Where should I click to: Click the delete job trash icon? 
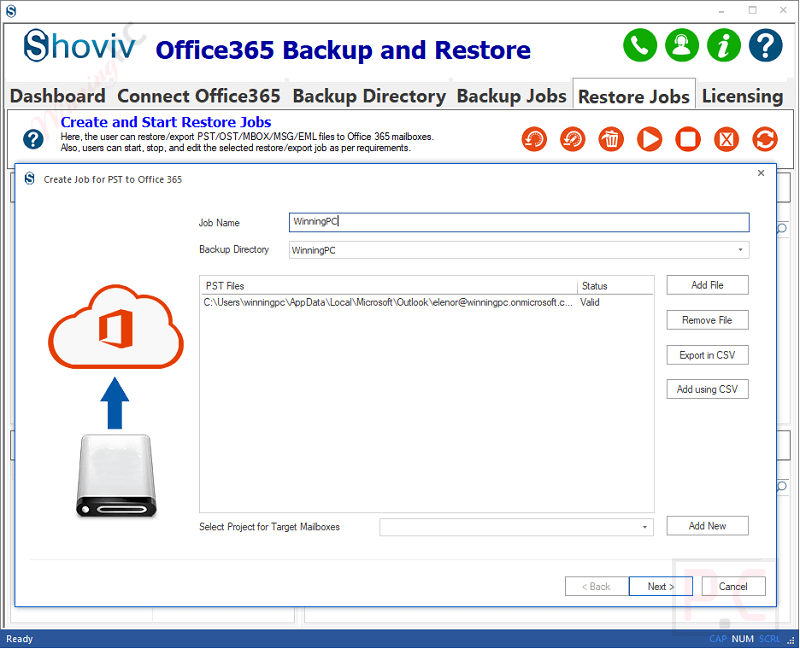(611, 139)
